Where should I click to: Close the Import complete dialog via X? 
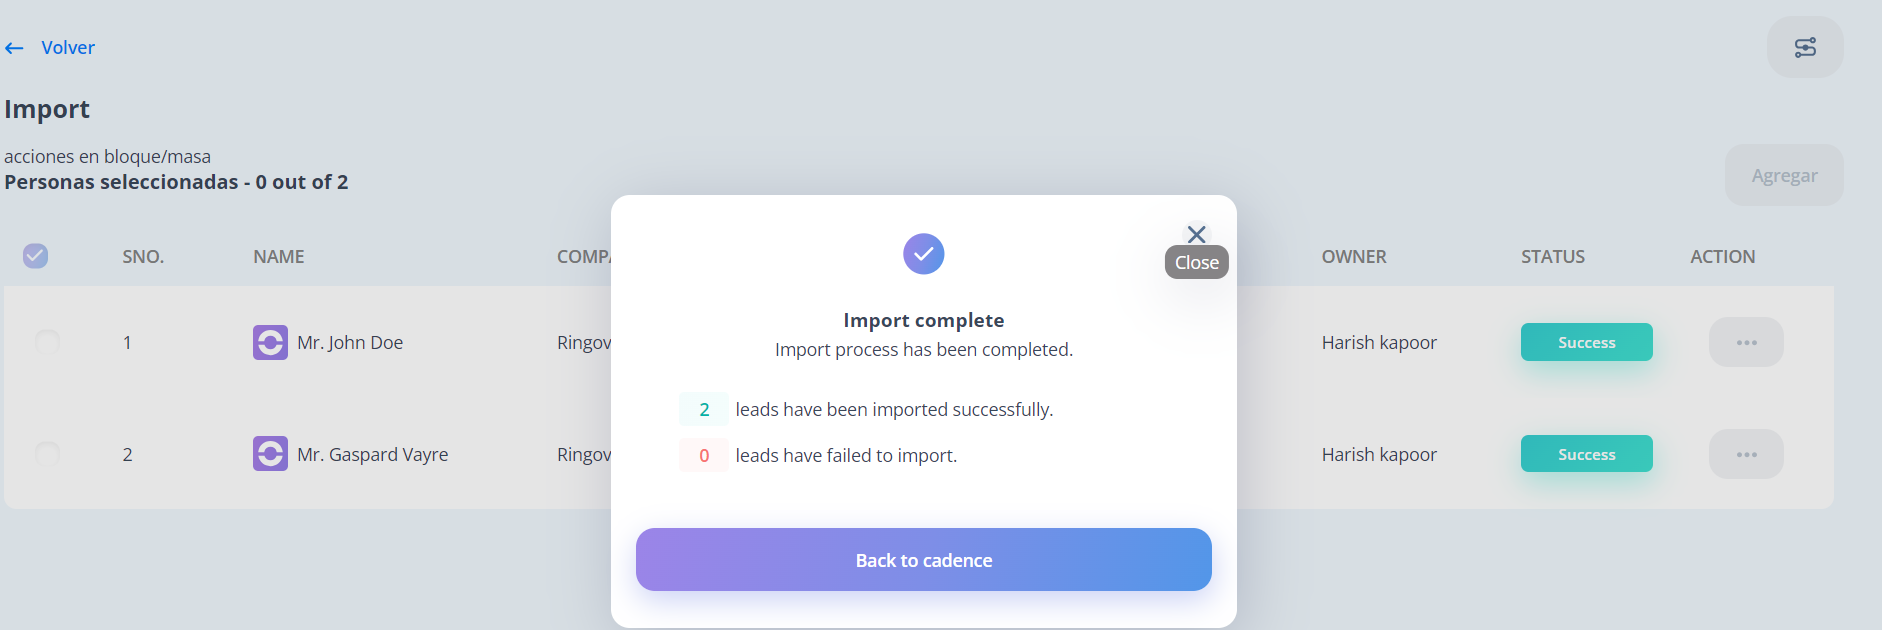(x=1196, y=235)
